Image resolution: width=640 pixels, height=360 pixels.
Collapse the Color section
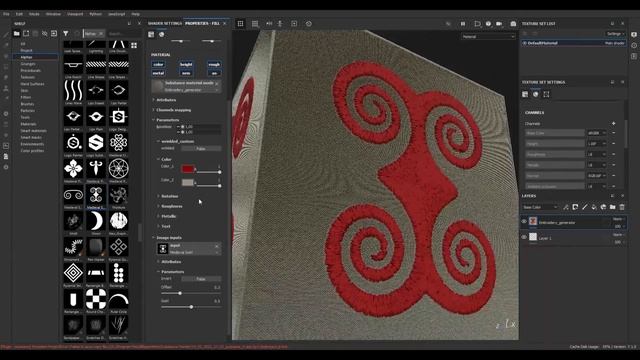pos(166,159)
